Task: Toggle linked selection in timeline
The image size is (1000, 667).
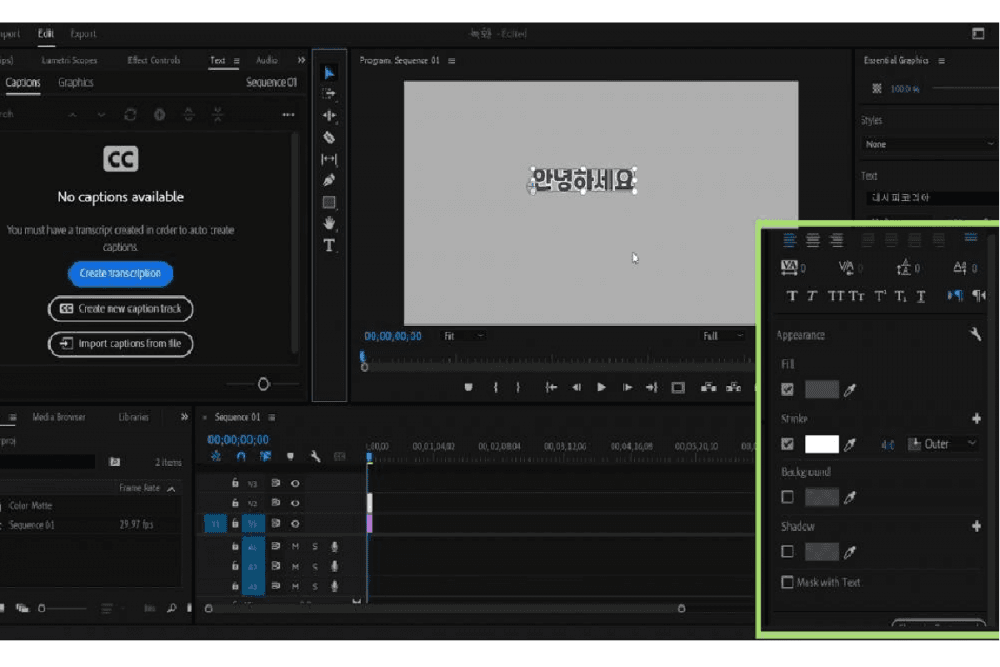Action: [x=265, y=457]
